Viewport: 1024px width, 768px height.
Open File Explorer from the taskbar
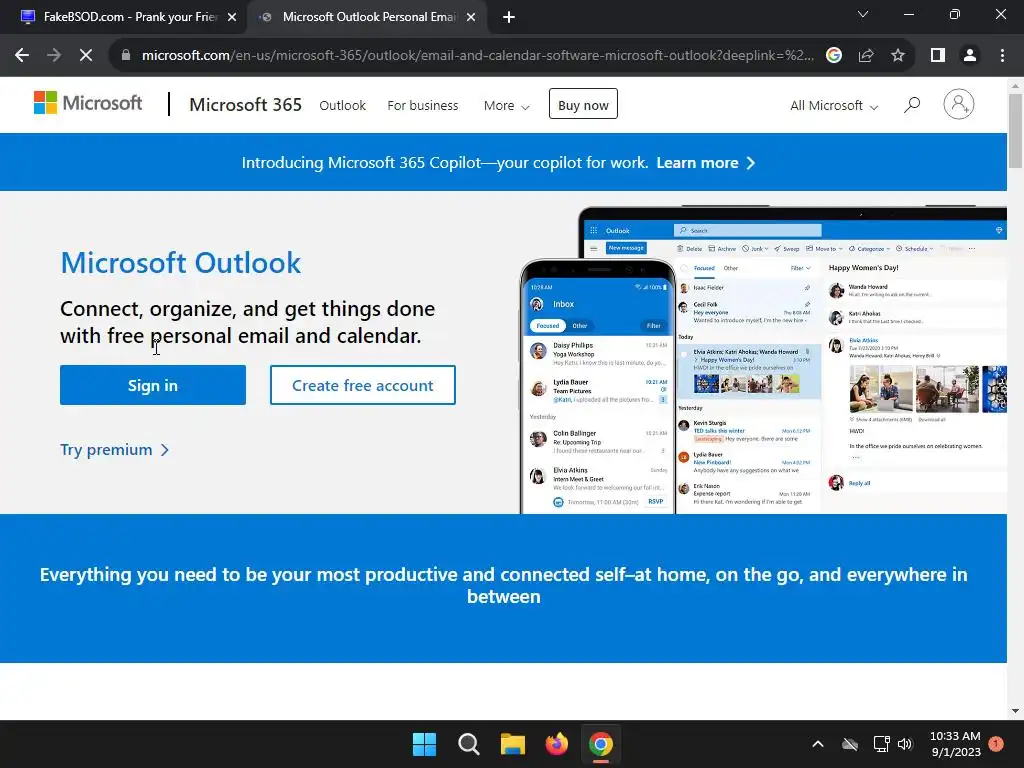(513, 744)
